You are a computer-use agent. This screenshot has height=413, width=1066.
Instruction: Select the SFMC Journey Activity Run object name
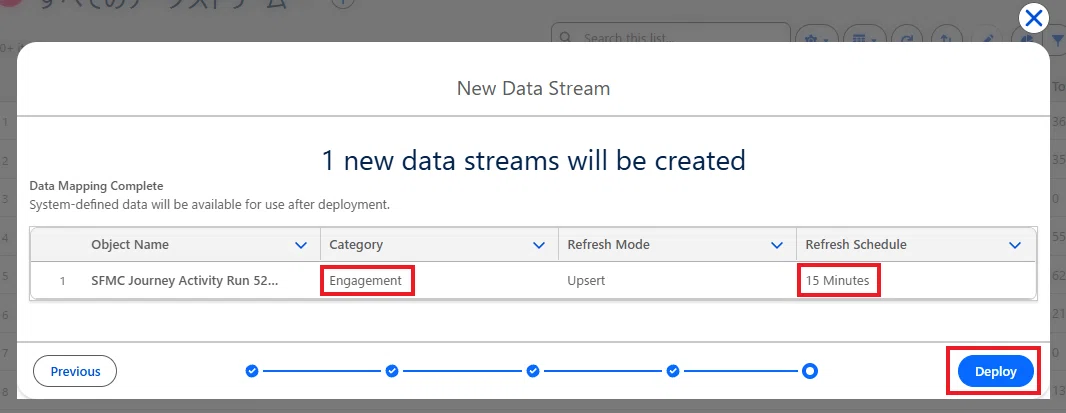185,280
